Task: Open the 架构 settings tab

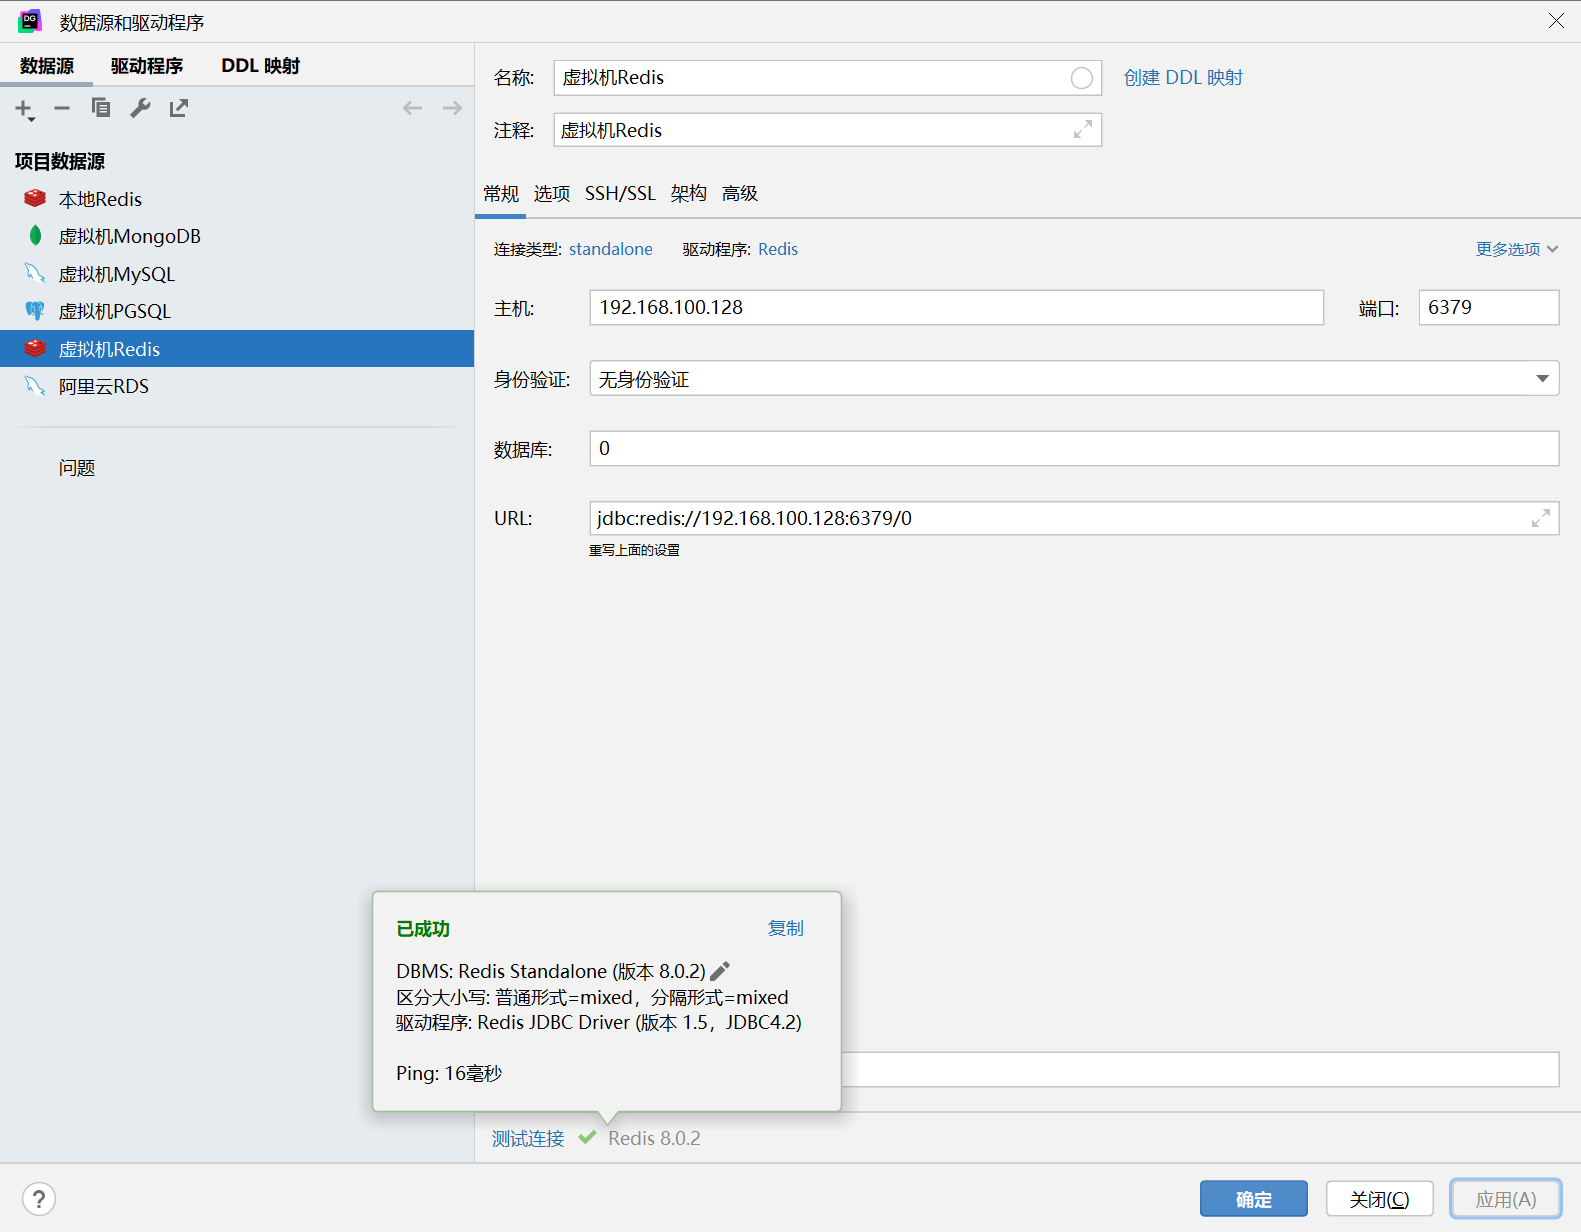Action: click(689, 194)
